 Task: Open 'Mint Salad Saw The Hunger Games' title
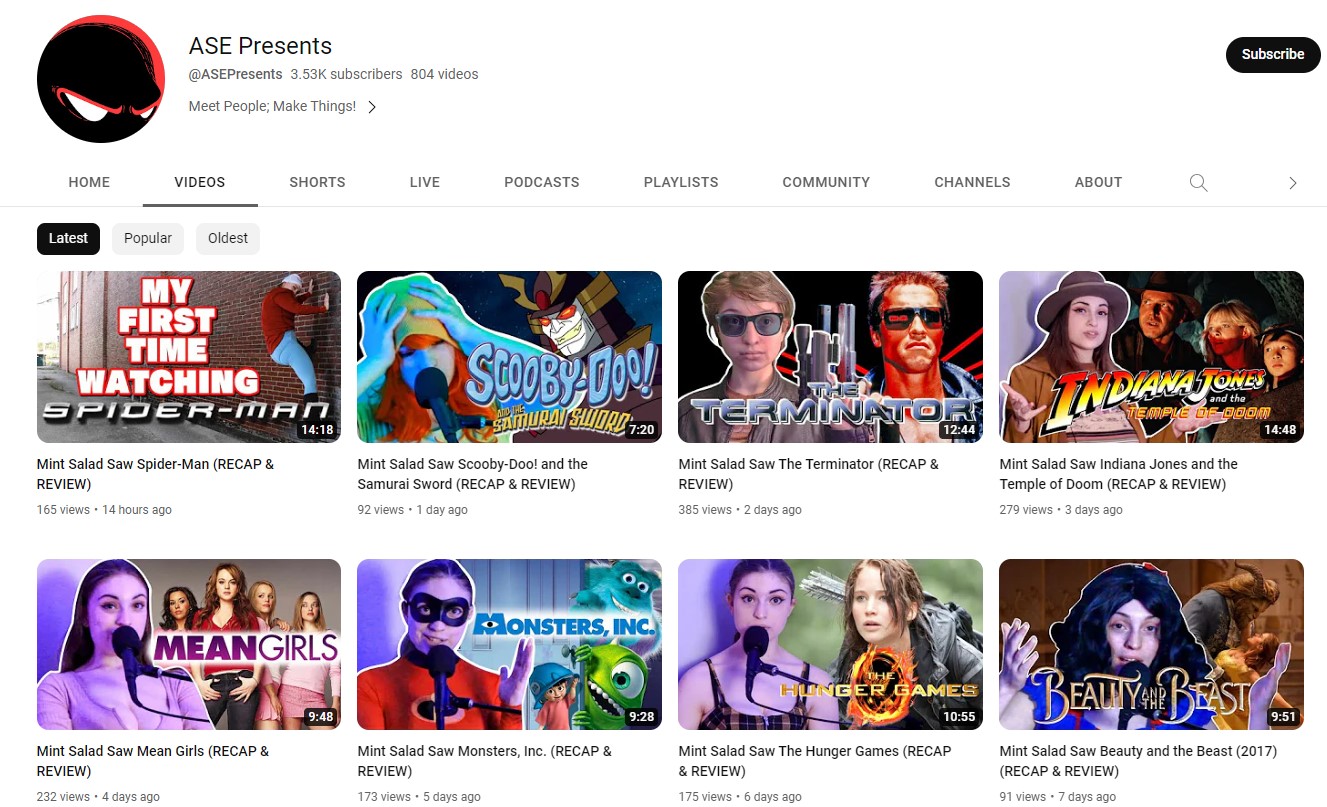815,761
